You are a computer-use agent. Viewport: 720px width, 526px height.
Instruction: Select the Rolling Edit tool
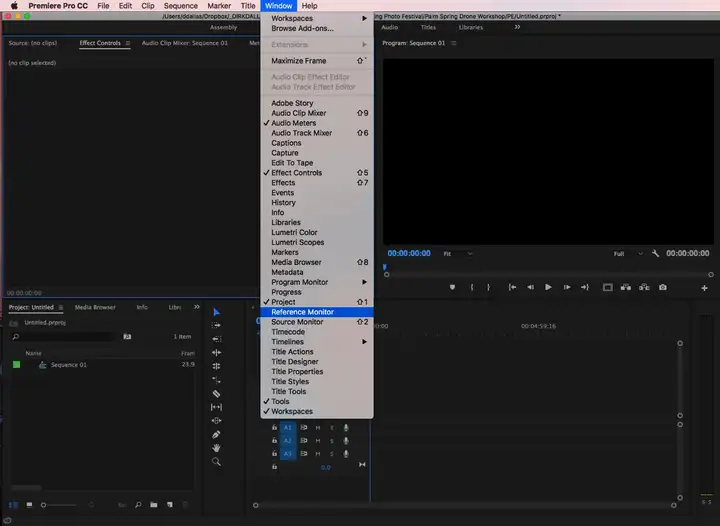point(216,366)
